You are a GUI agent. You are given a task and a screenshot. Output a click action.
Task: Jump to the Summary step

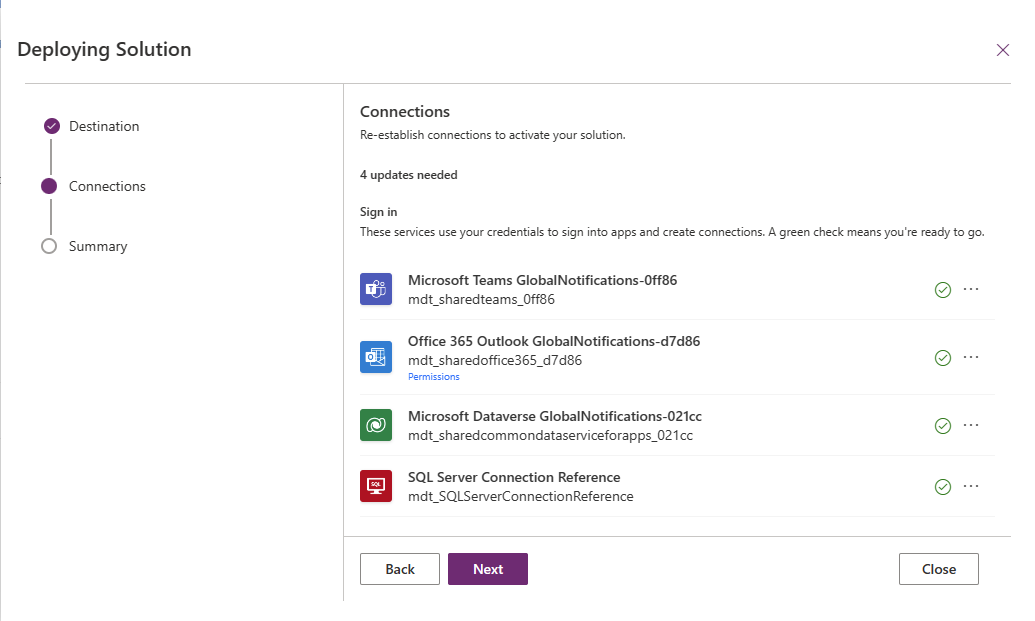(x=98, y=246)
